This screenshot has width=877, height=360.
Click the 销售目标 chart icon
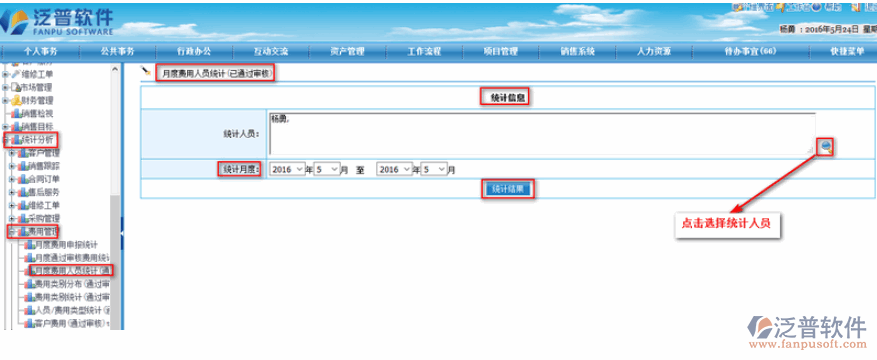point(16,127)
